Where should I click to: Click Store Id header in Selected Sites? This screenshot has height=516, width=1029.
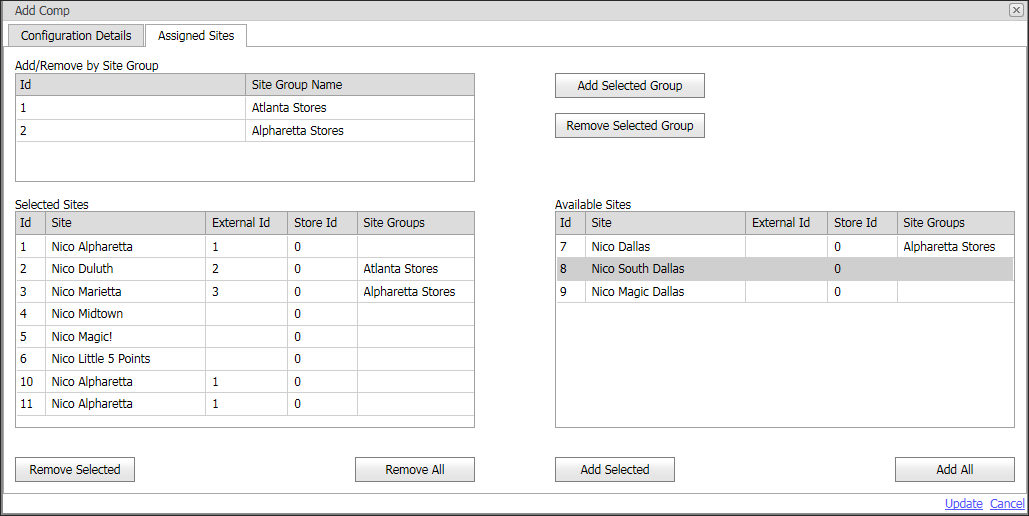click(x=322, y=223)
